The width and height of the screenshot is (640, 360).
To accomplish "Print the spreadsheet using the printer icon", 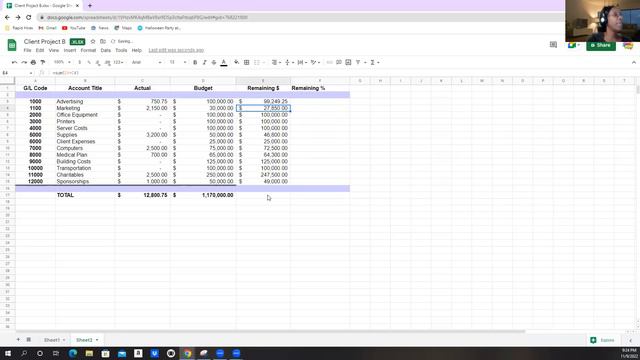I will (33, 62).
